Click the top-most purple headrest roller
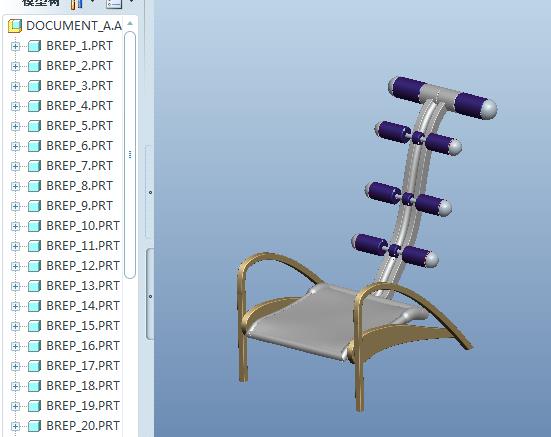Screen dimensions: 551x437 [x=443, y=98]
